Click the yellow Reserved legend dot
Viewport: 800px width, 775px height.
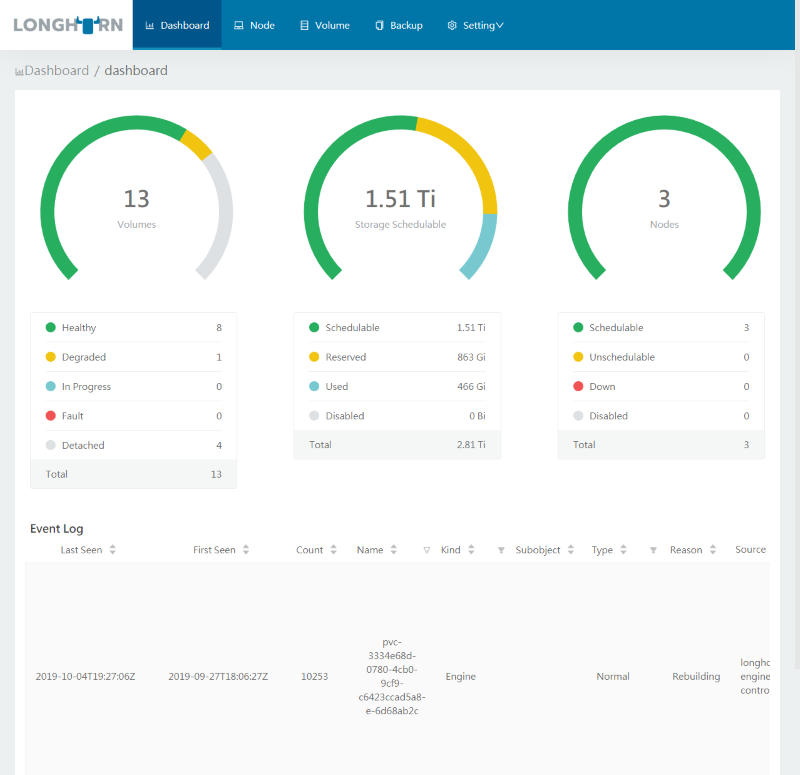click(x=314, y=357)
